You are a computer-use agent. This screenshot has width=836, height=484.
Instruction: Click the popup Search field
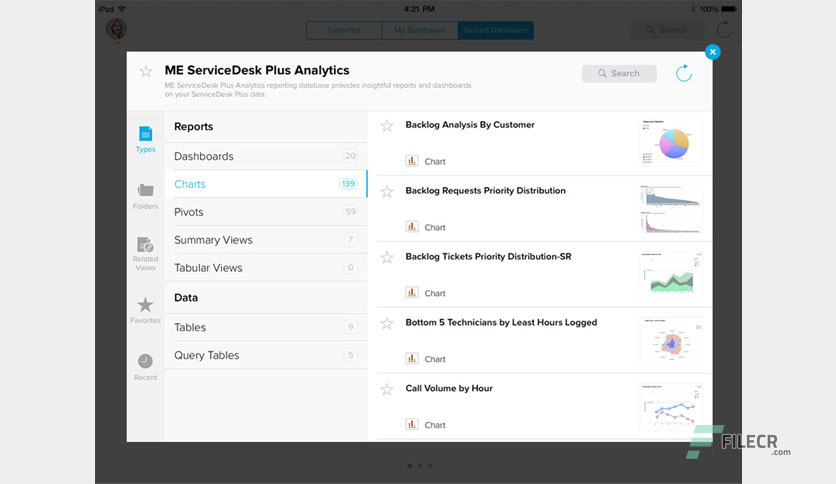click(619, 74)
